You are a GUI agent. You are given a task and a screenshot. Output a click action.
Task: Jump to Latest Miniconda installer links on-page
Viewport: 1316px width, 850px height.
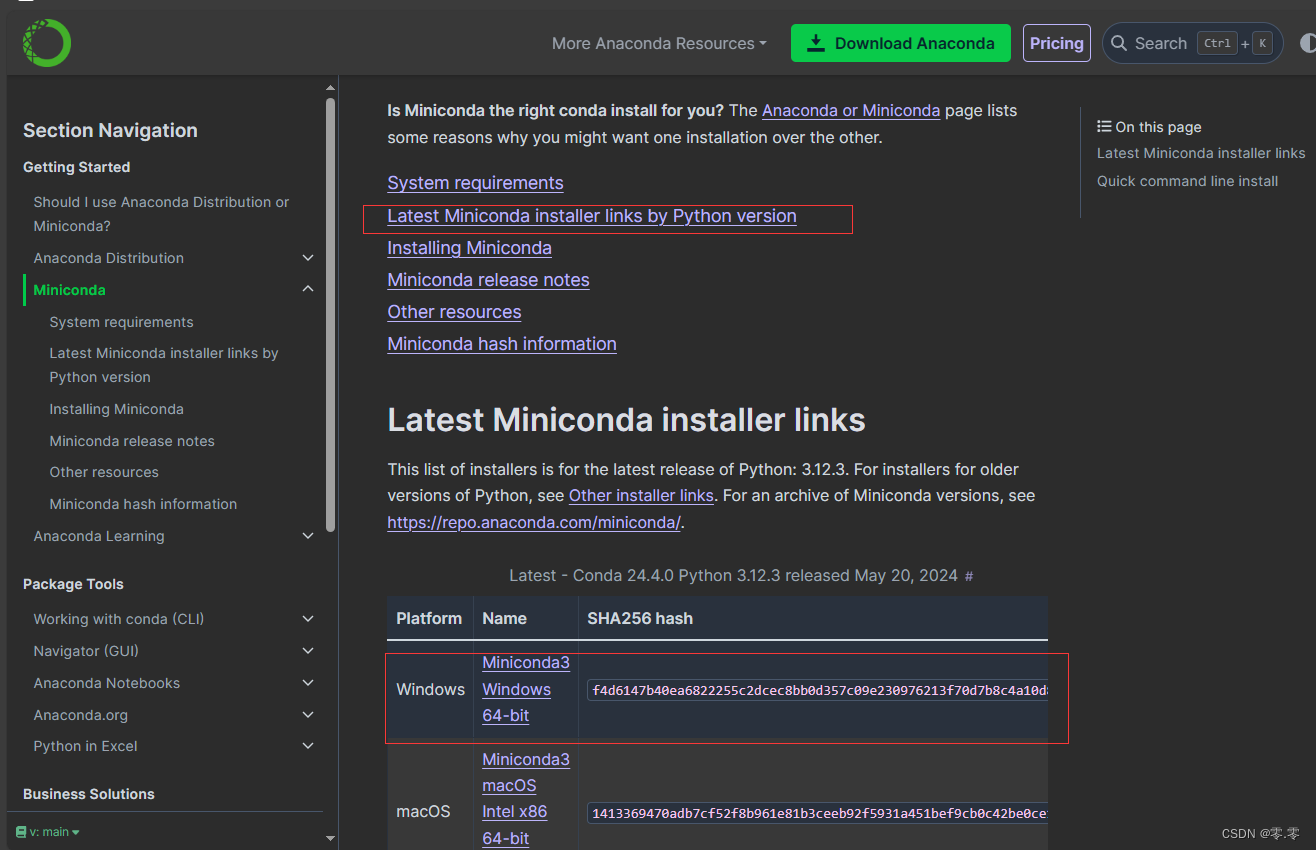1201,153
